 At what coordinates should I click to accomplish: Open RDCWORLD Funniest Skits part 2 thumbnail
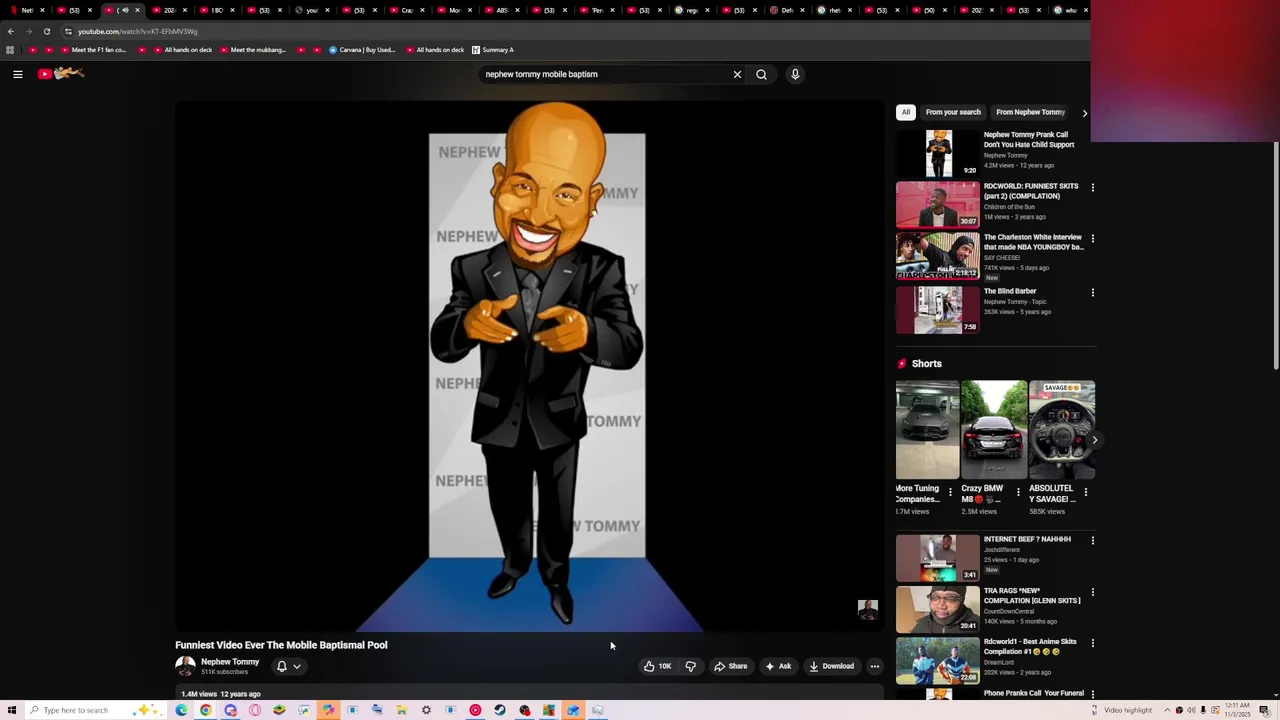937,204
